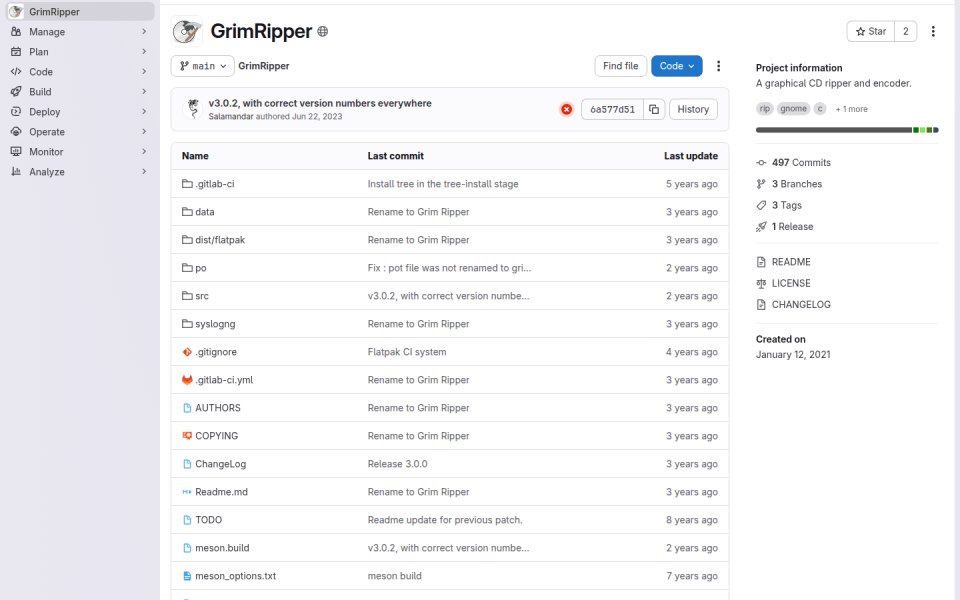Open the ChangeLog file
This screenshot has width=960, height=600.
[x=220, y=464]
